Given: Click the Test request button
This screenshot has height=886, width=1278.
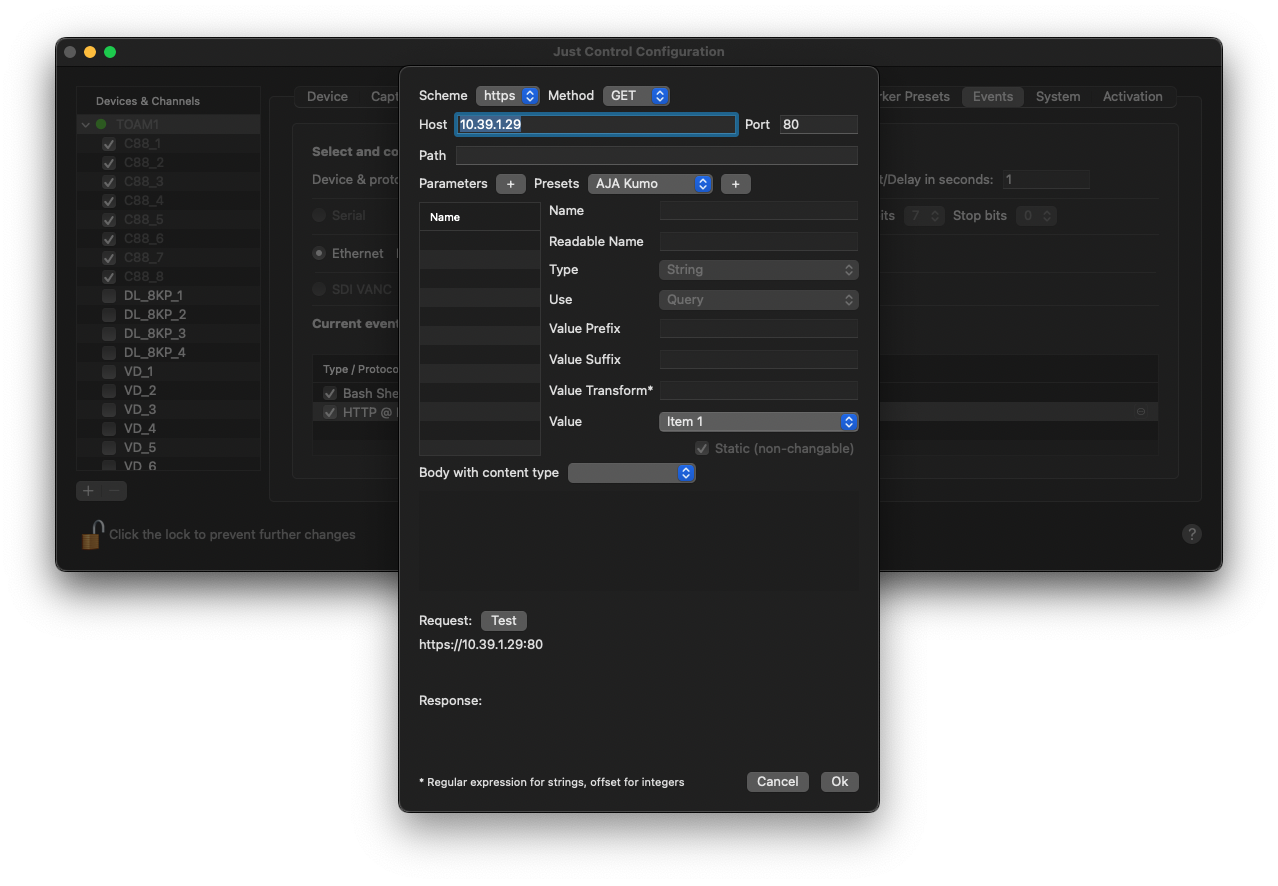Looking at the screenshot, I should click(504, 621).
